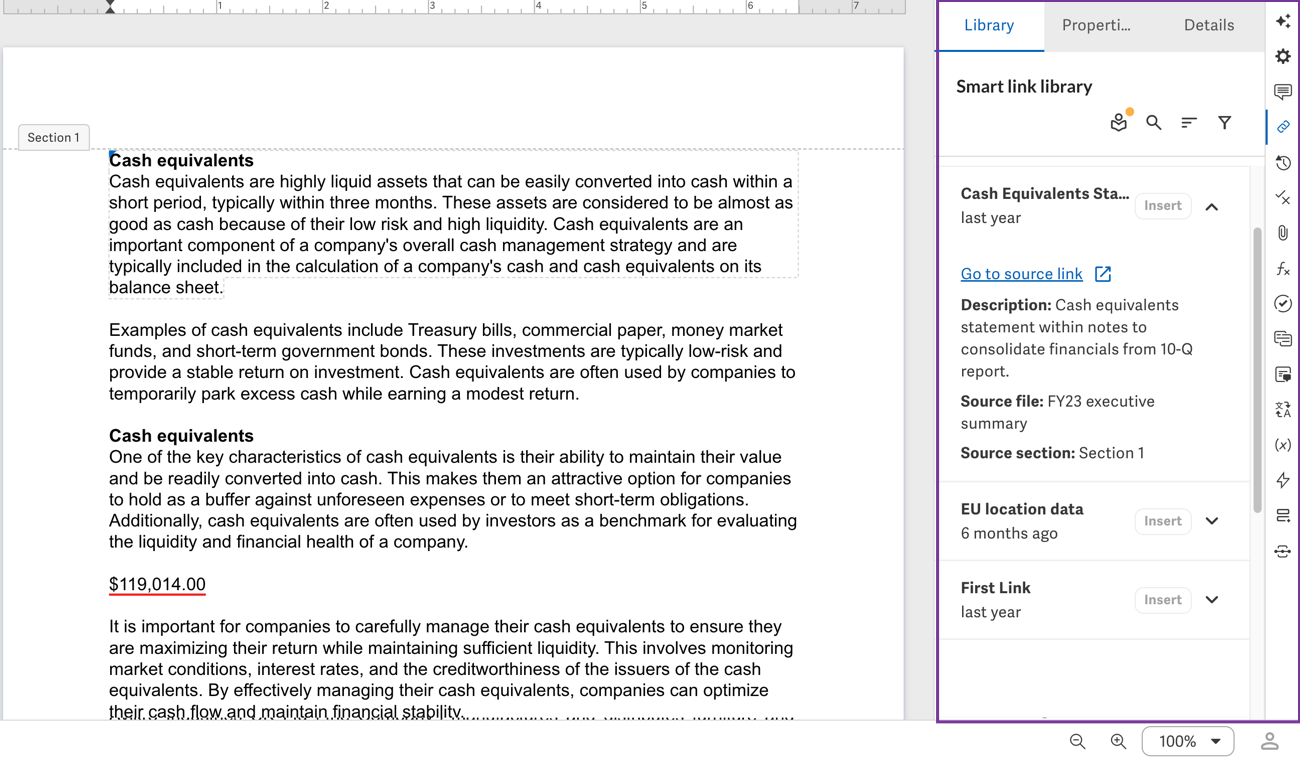1300x758 pixels.
Task: Switch to the Properties tab
Action: (x=1096, y=26)
